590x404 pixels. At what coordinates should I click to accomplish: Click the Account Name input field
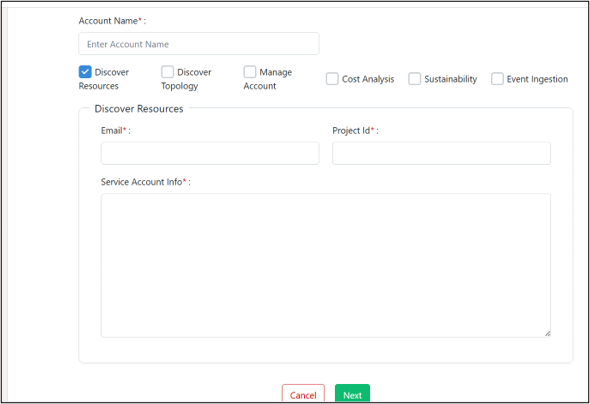tap(199, 44)
